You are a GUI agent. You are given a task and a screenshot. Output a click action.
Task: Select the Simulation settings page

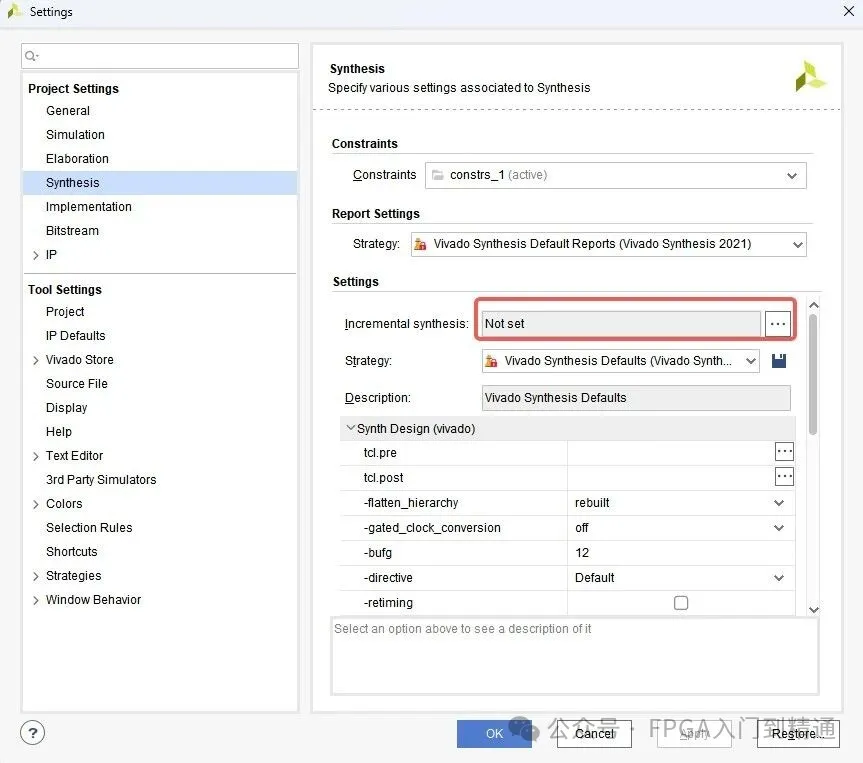coord(75,135)
